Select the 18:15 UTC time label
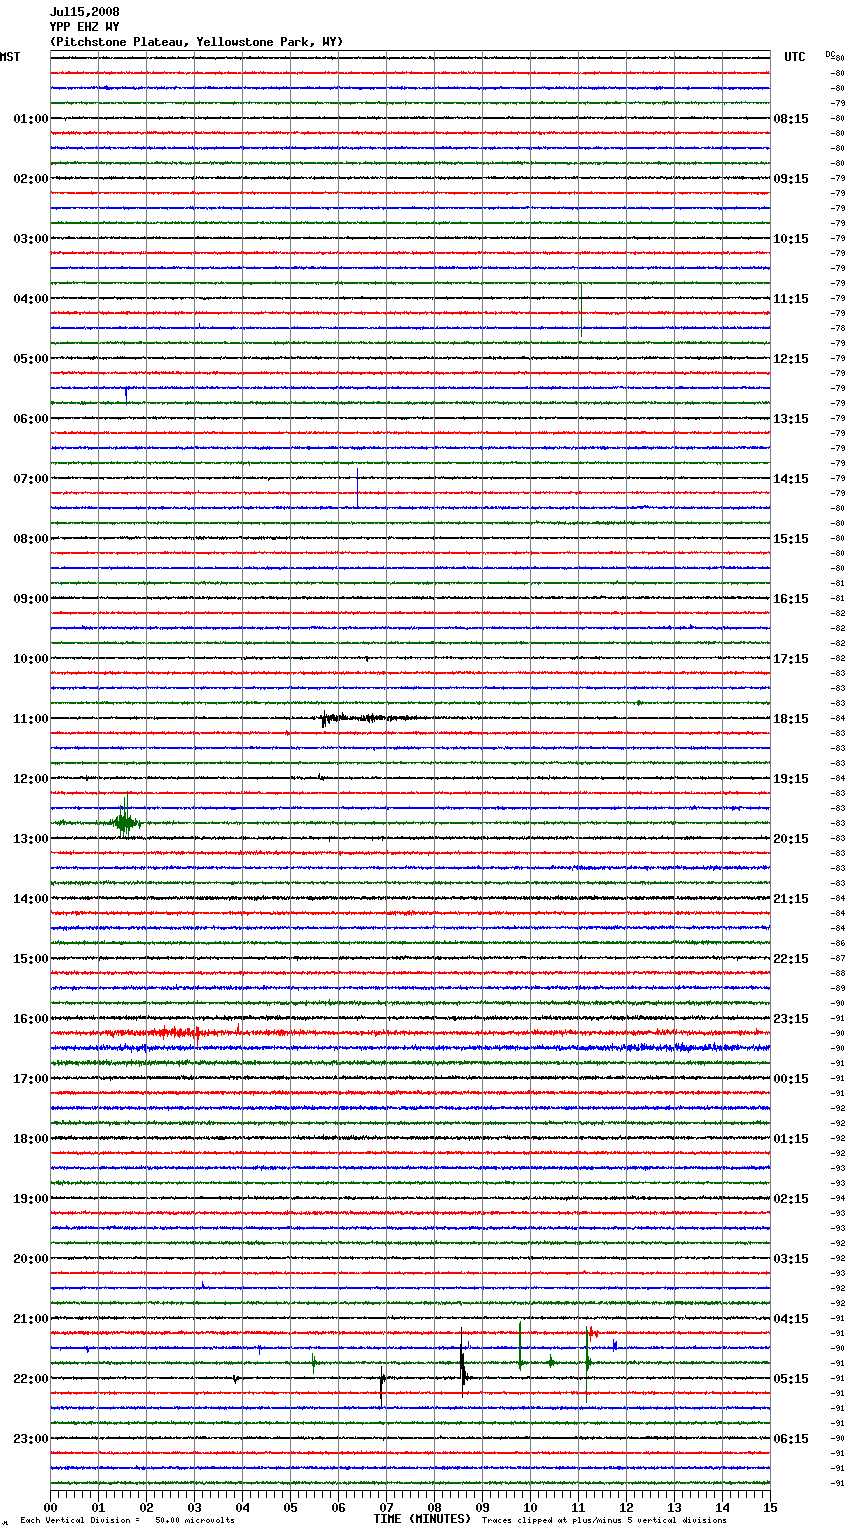850x1534 pixels. pyautogui.click(x=791, y=719)
